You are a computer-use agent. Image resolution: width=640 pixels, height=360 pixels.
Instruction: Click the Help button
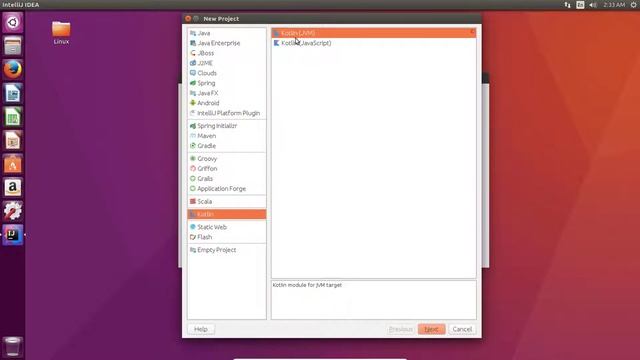[x=201, y=329]
